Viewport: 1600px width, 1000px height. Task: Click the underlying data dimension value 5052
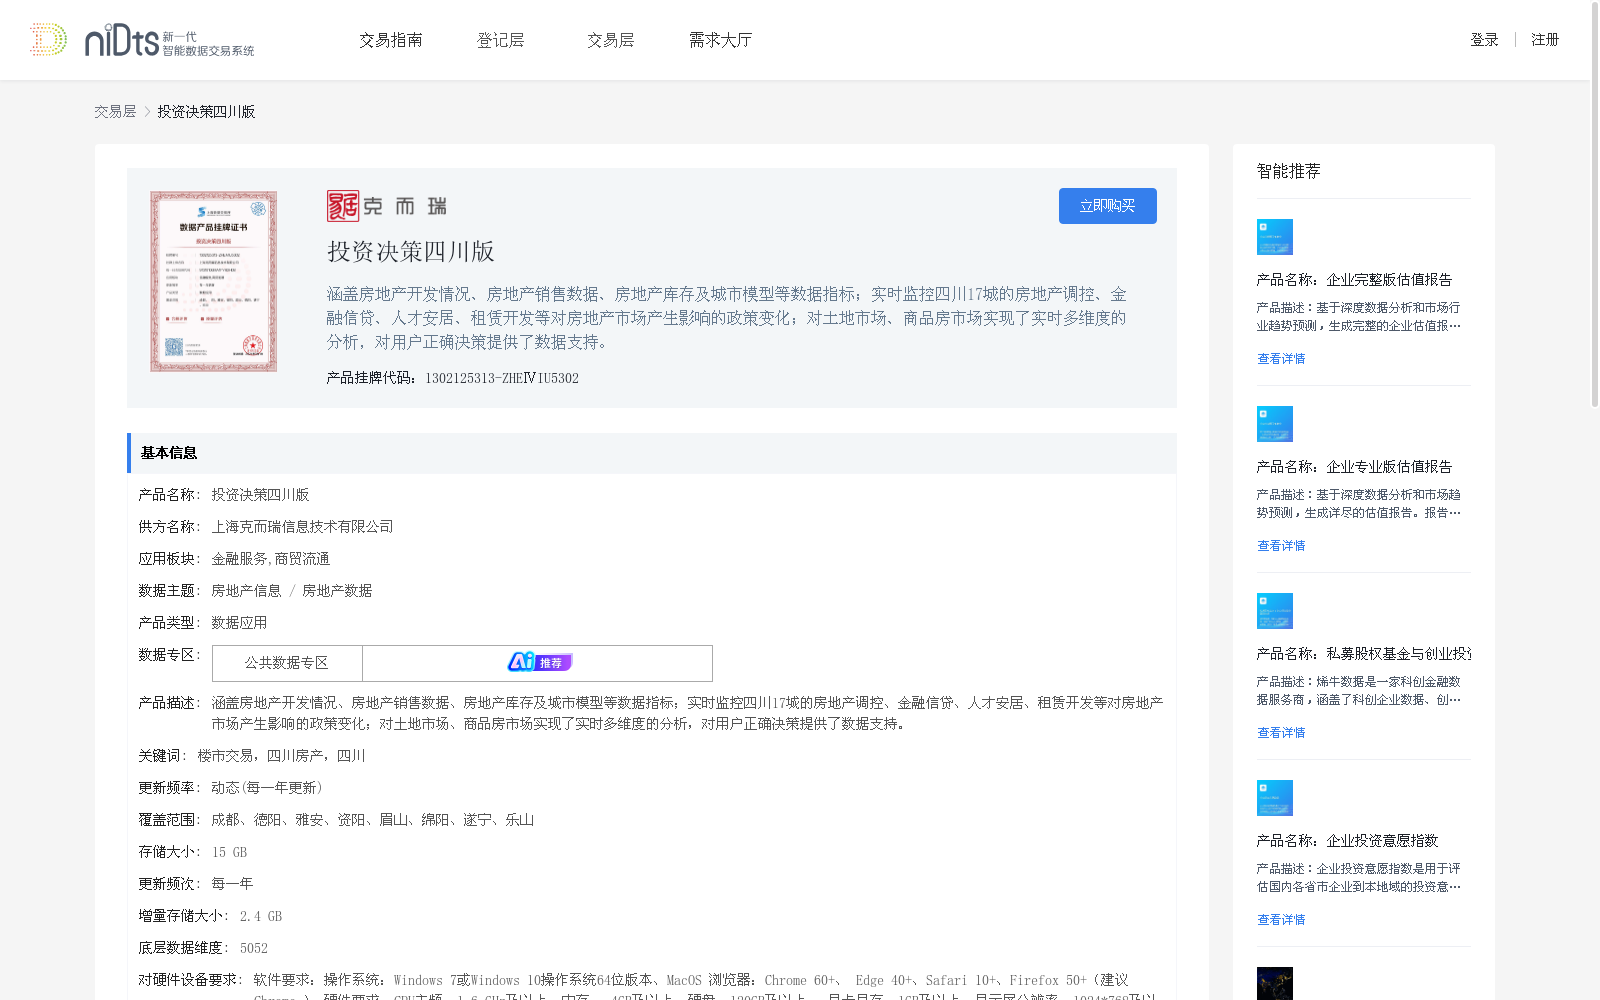[254, 948]
